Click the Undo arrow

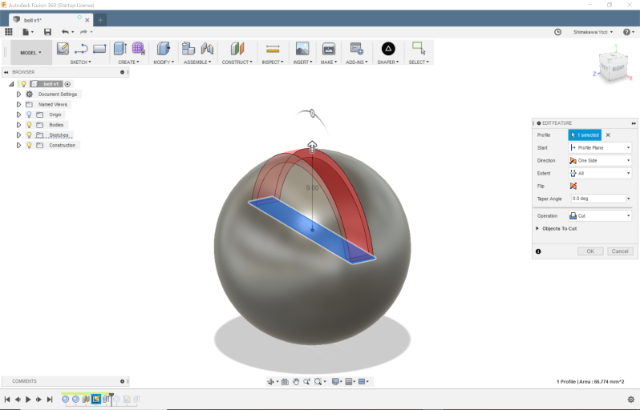65,32
